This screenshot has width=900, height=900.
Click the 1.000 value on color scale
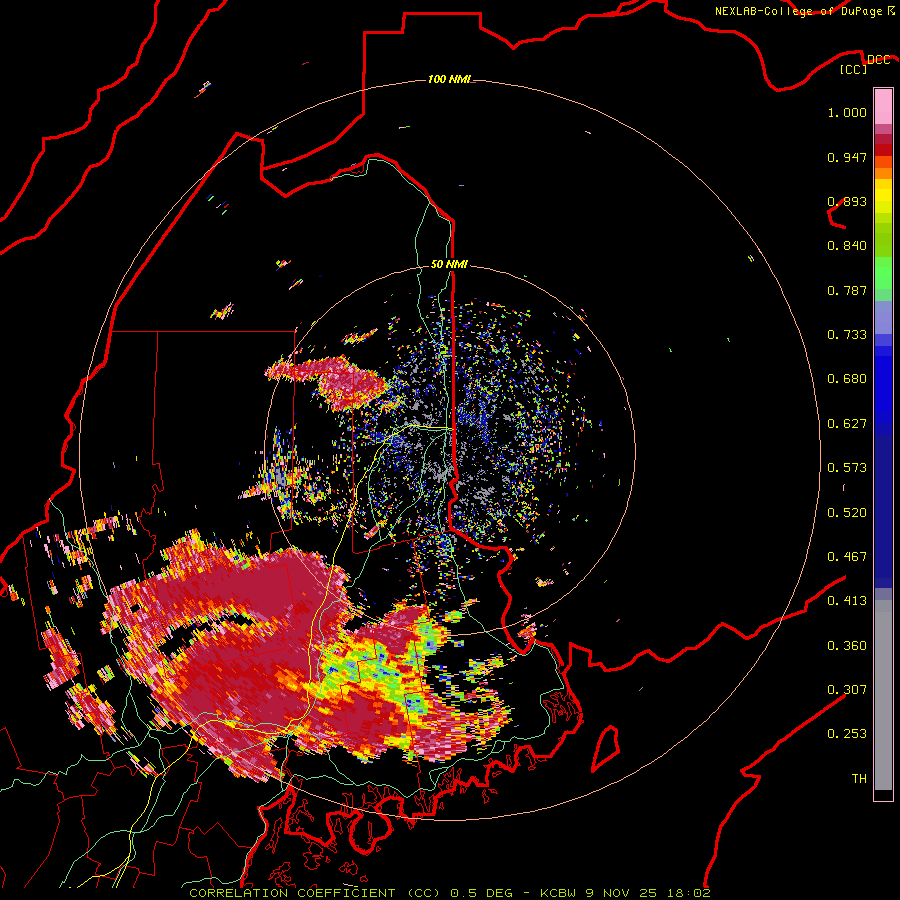(x=847, y=112)
